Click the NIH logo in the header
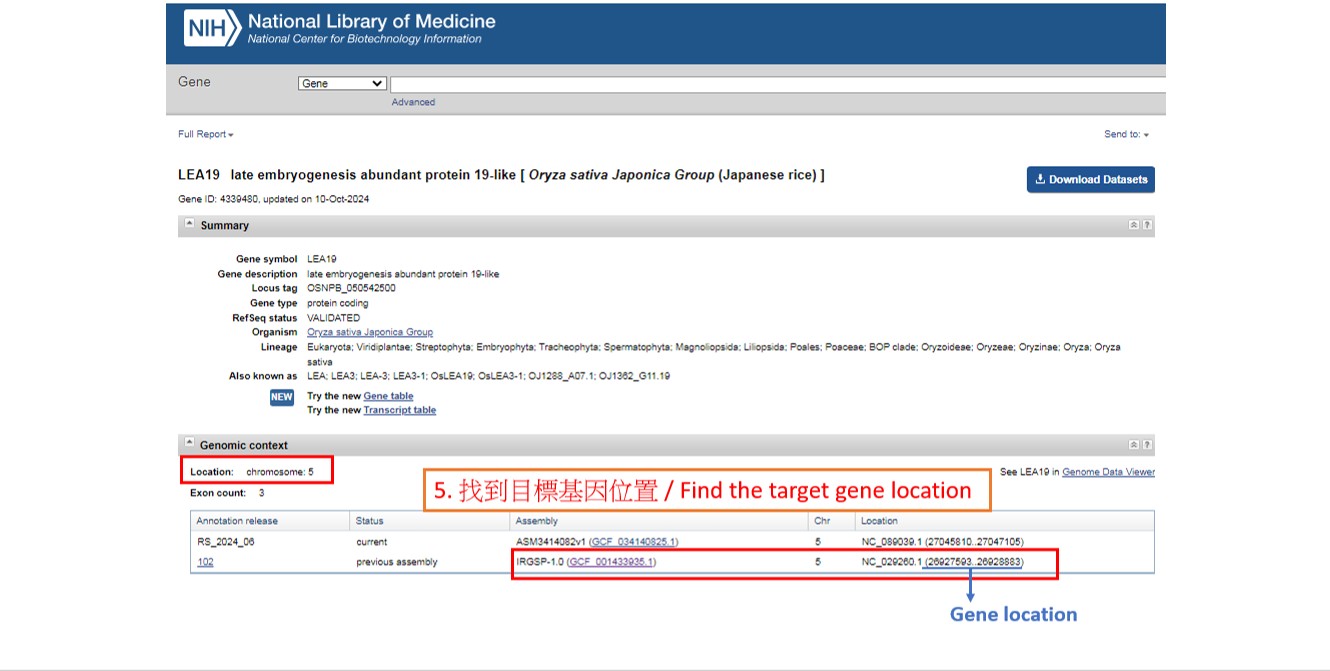Viewport: 1330px width, 671px height. [x=212, y=28]
